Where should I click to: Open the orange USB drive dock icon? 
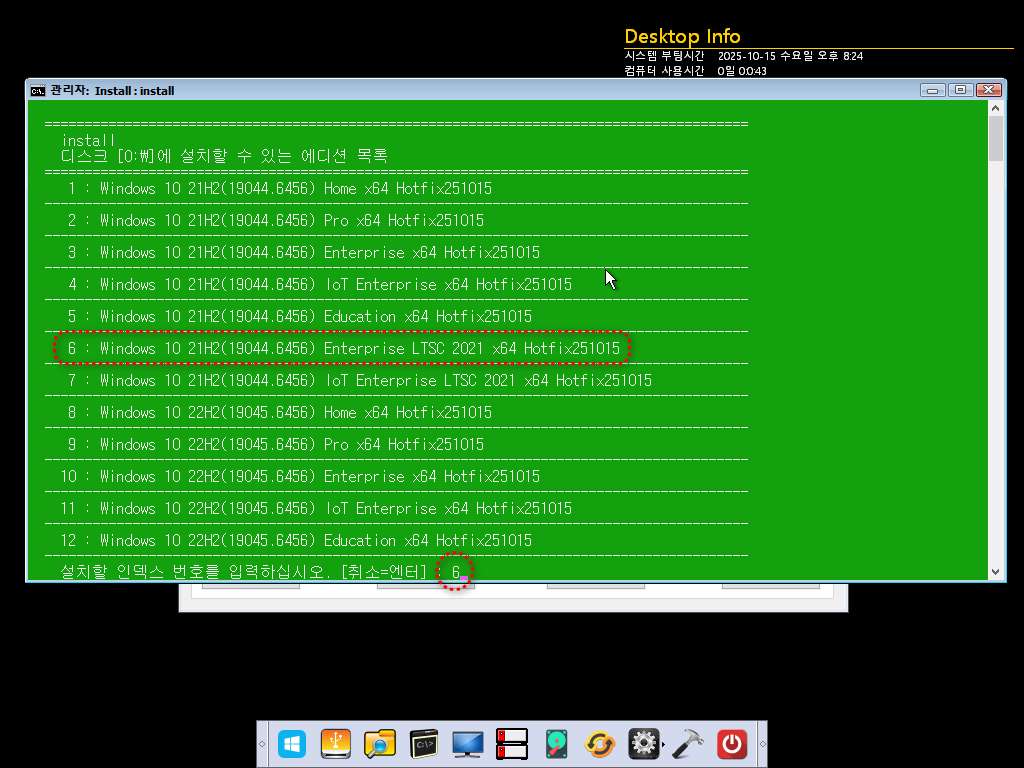point(336,744)
